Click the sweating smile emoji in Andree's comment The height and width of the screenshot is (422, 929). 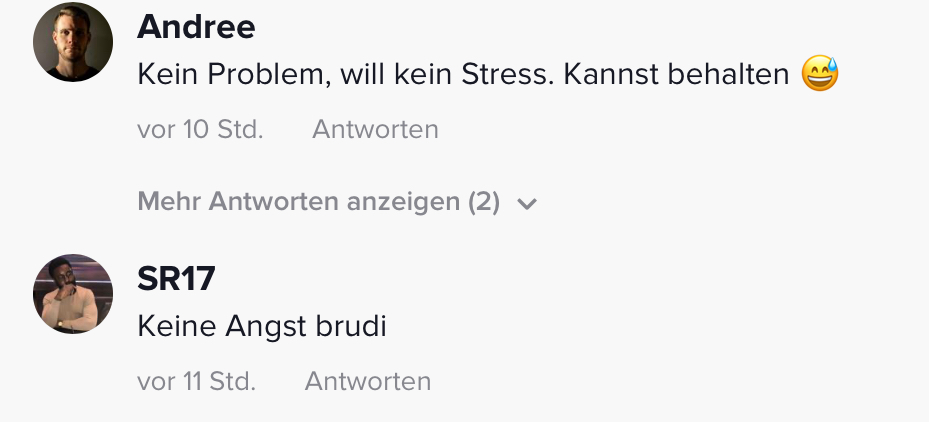point(820,74)
